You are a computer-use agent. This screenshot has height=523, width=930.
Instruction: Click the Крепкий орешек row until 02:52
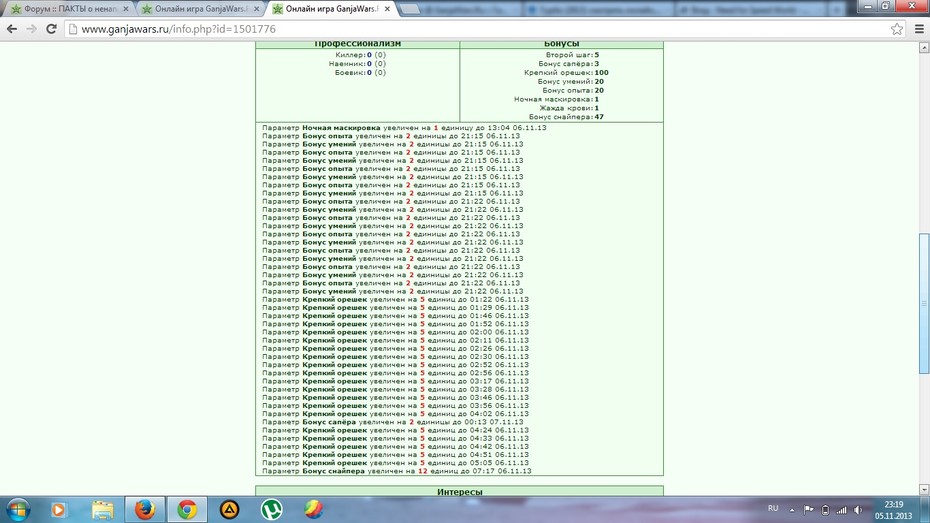pyautogui.click(x=395, y=365)
